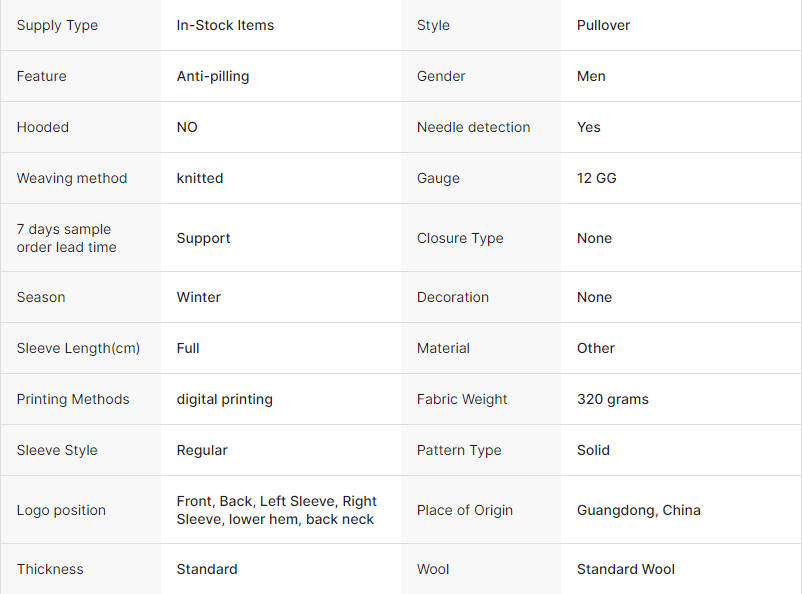Click the Gender label
This screenshot has width=802, height=594.
tap(441, 76)
